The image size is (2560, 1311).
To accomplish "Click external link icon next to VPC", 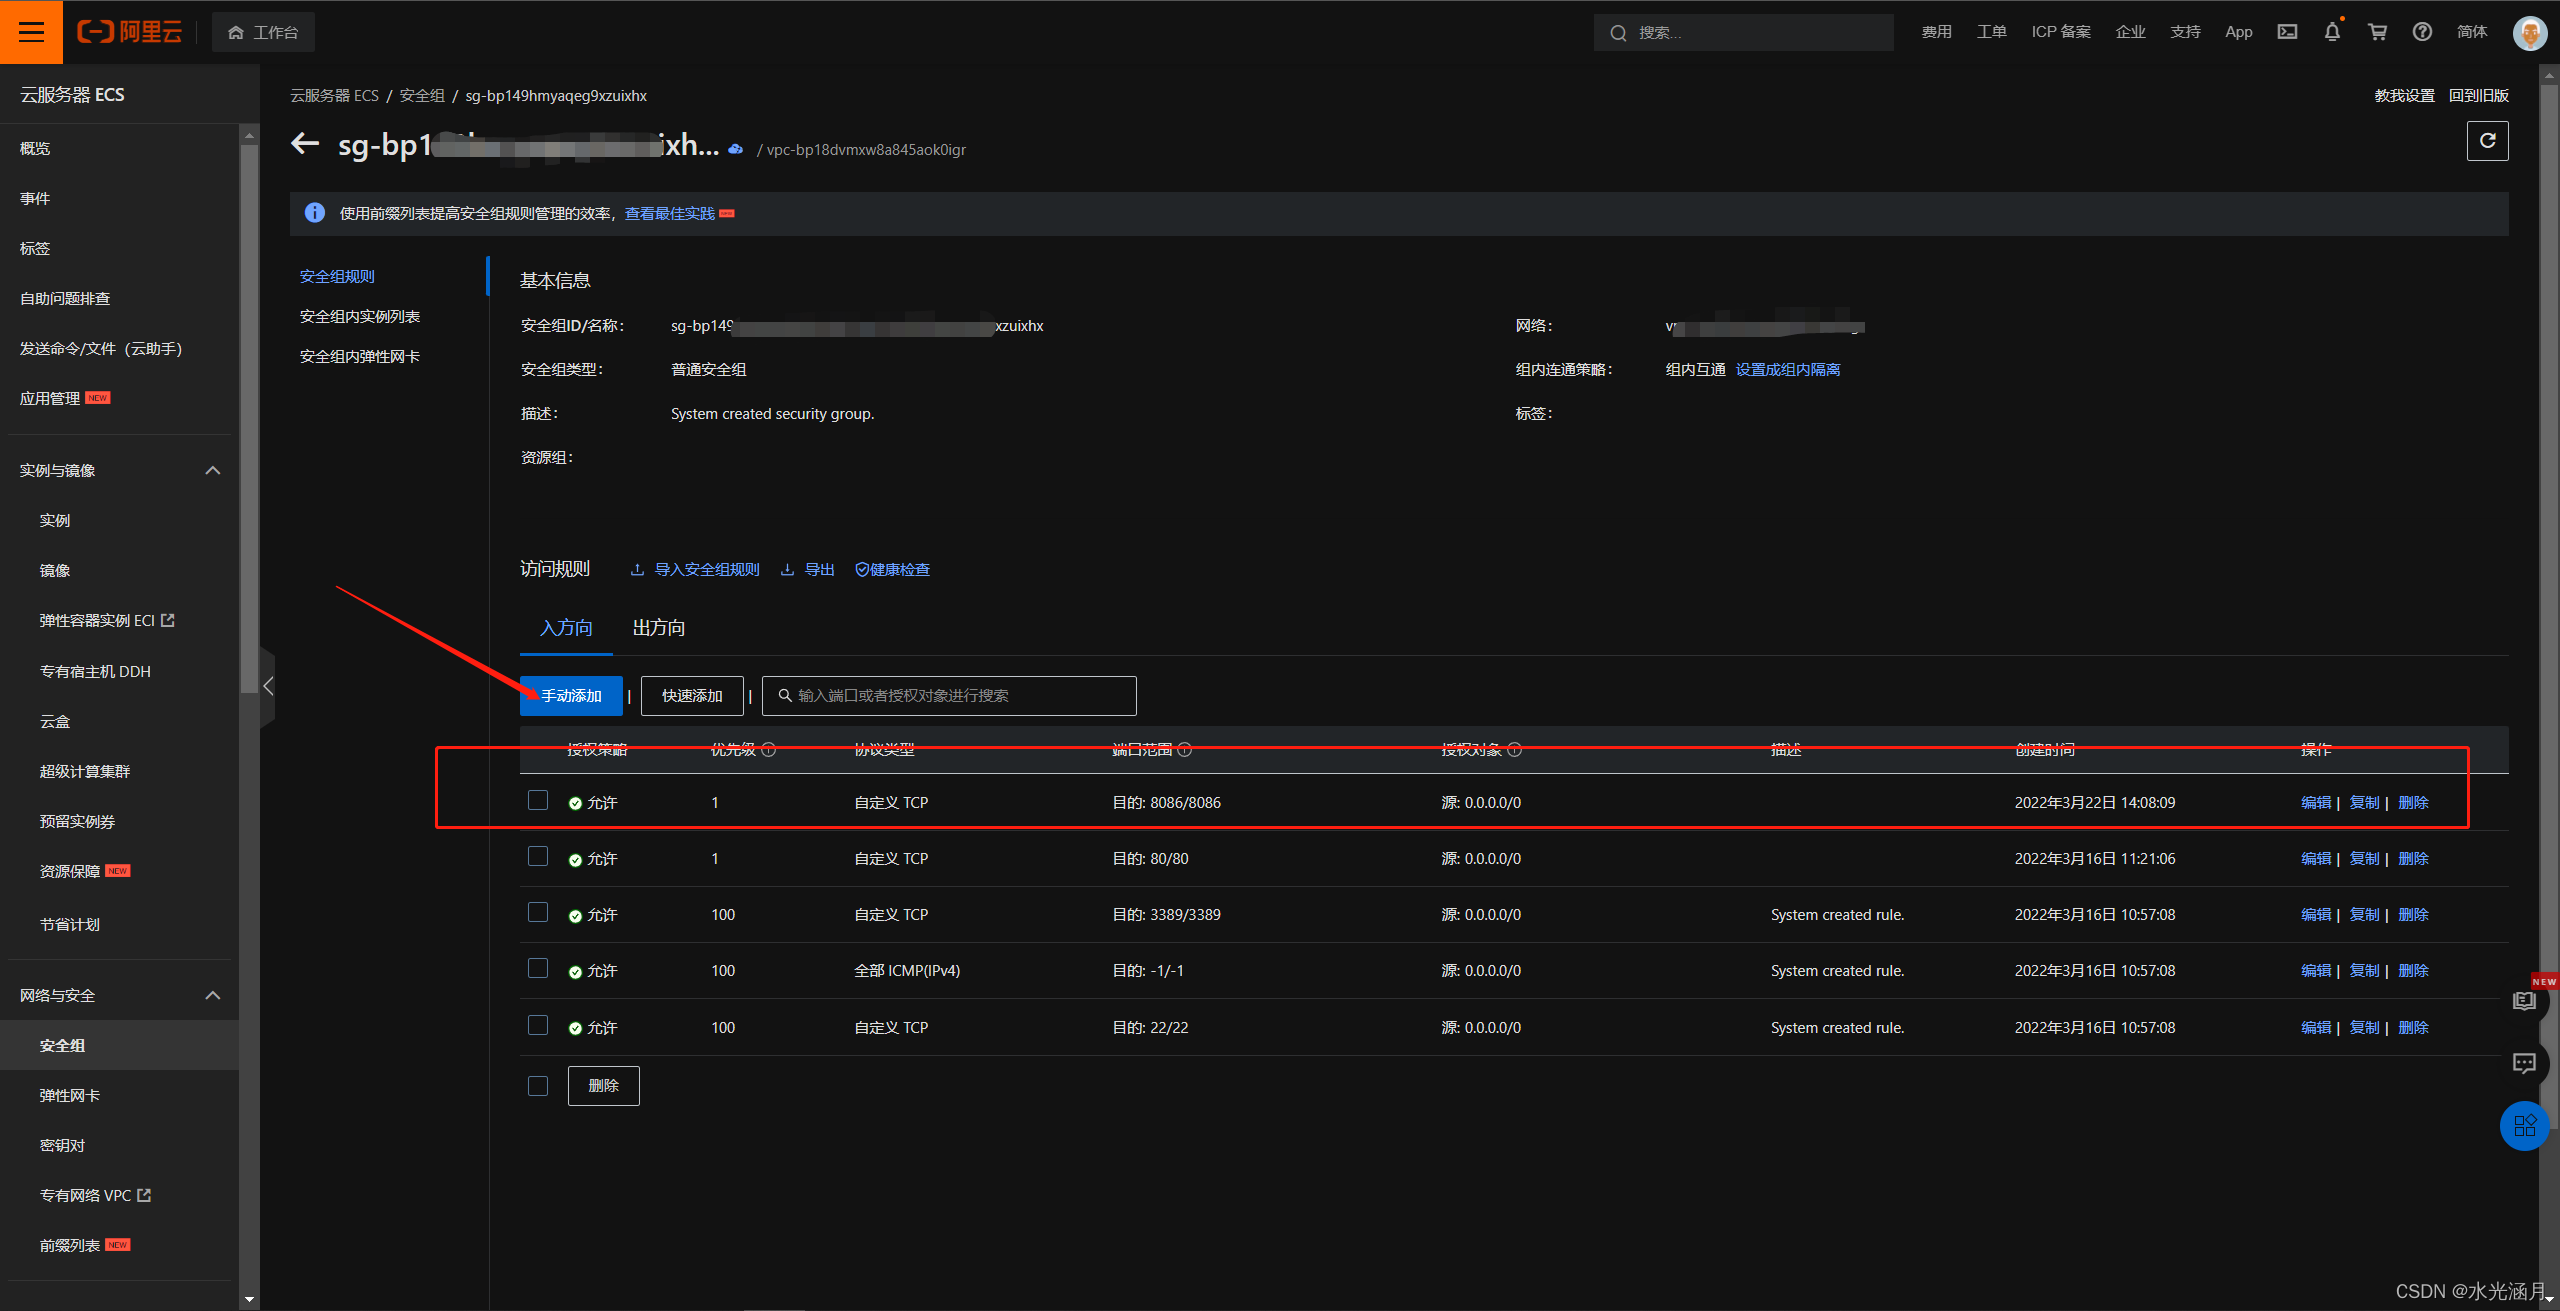I will pos(144,1195).
